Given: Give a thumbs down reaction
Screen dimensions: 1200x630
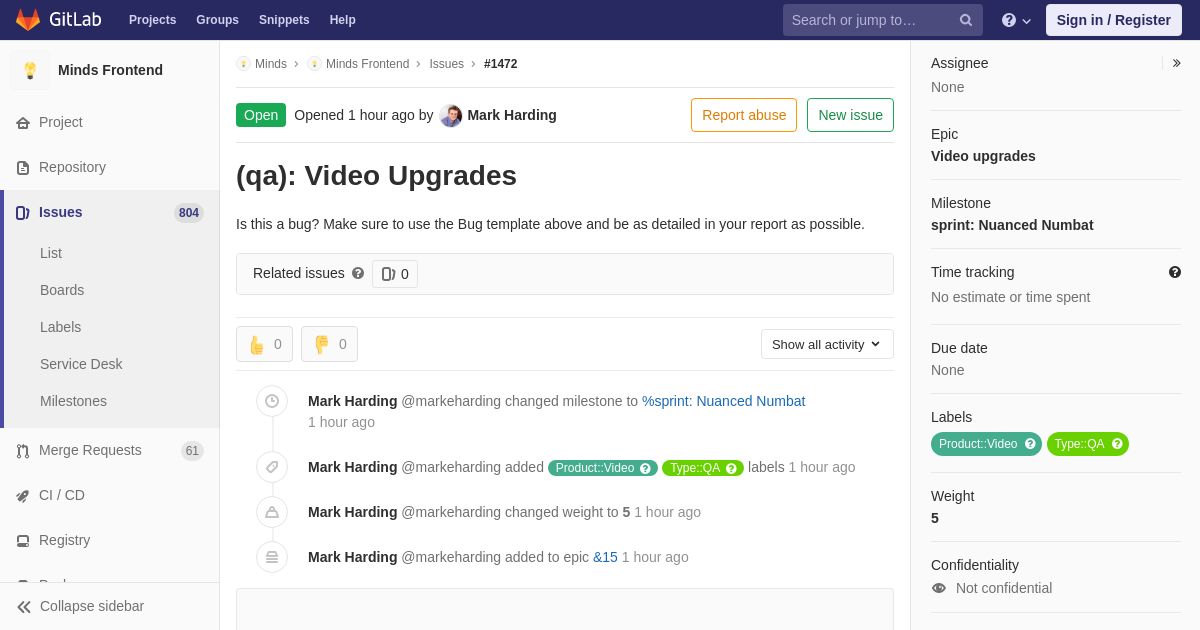Looking at the screenshot, I should point(329,344).
